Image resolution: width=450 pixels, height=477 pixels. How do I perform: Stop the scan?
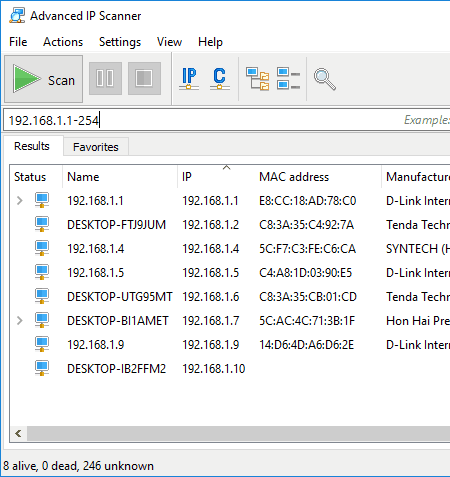(x=144, y=79)
